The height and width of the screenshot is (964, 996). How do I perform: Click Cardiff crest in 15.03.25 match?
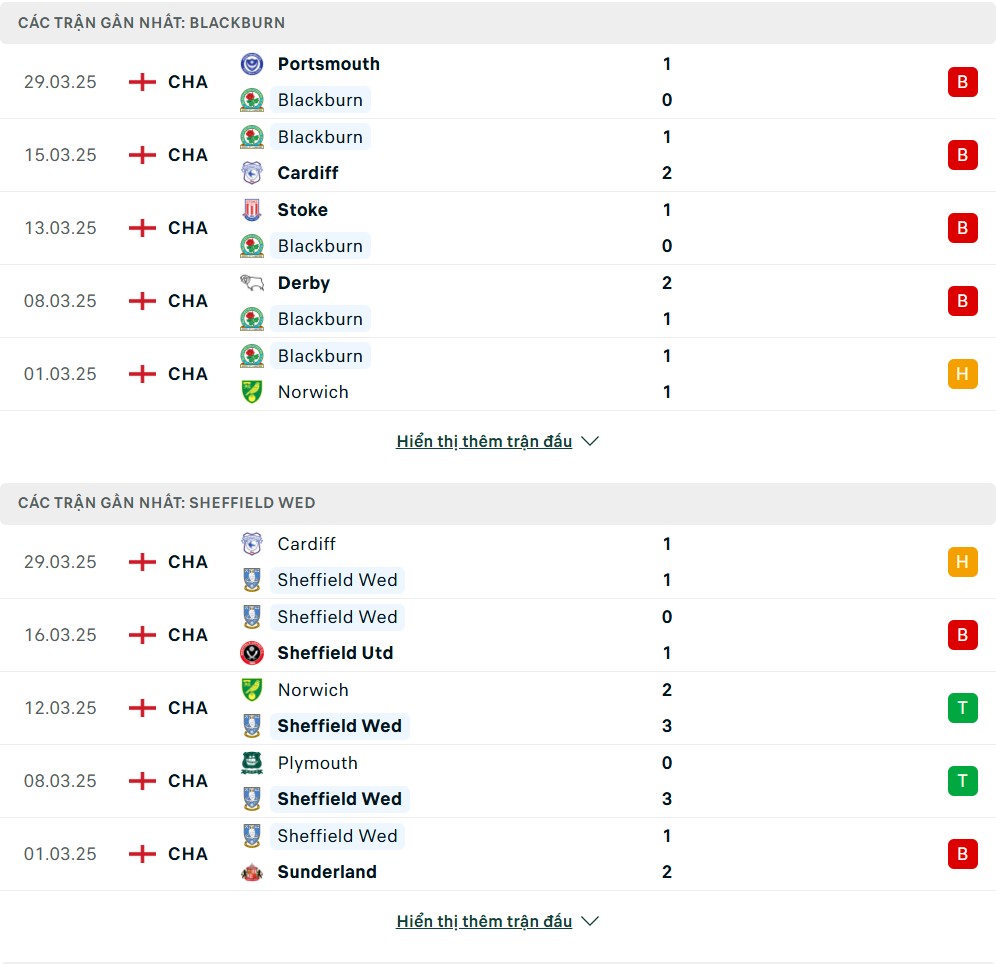(x=252, y=173)
